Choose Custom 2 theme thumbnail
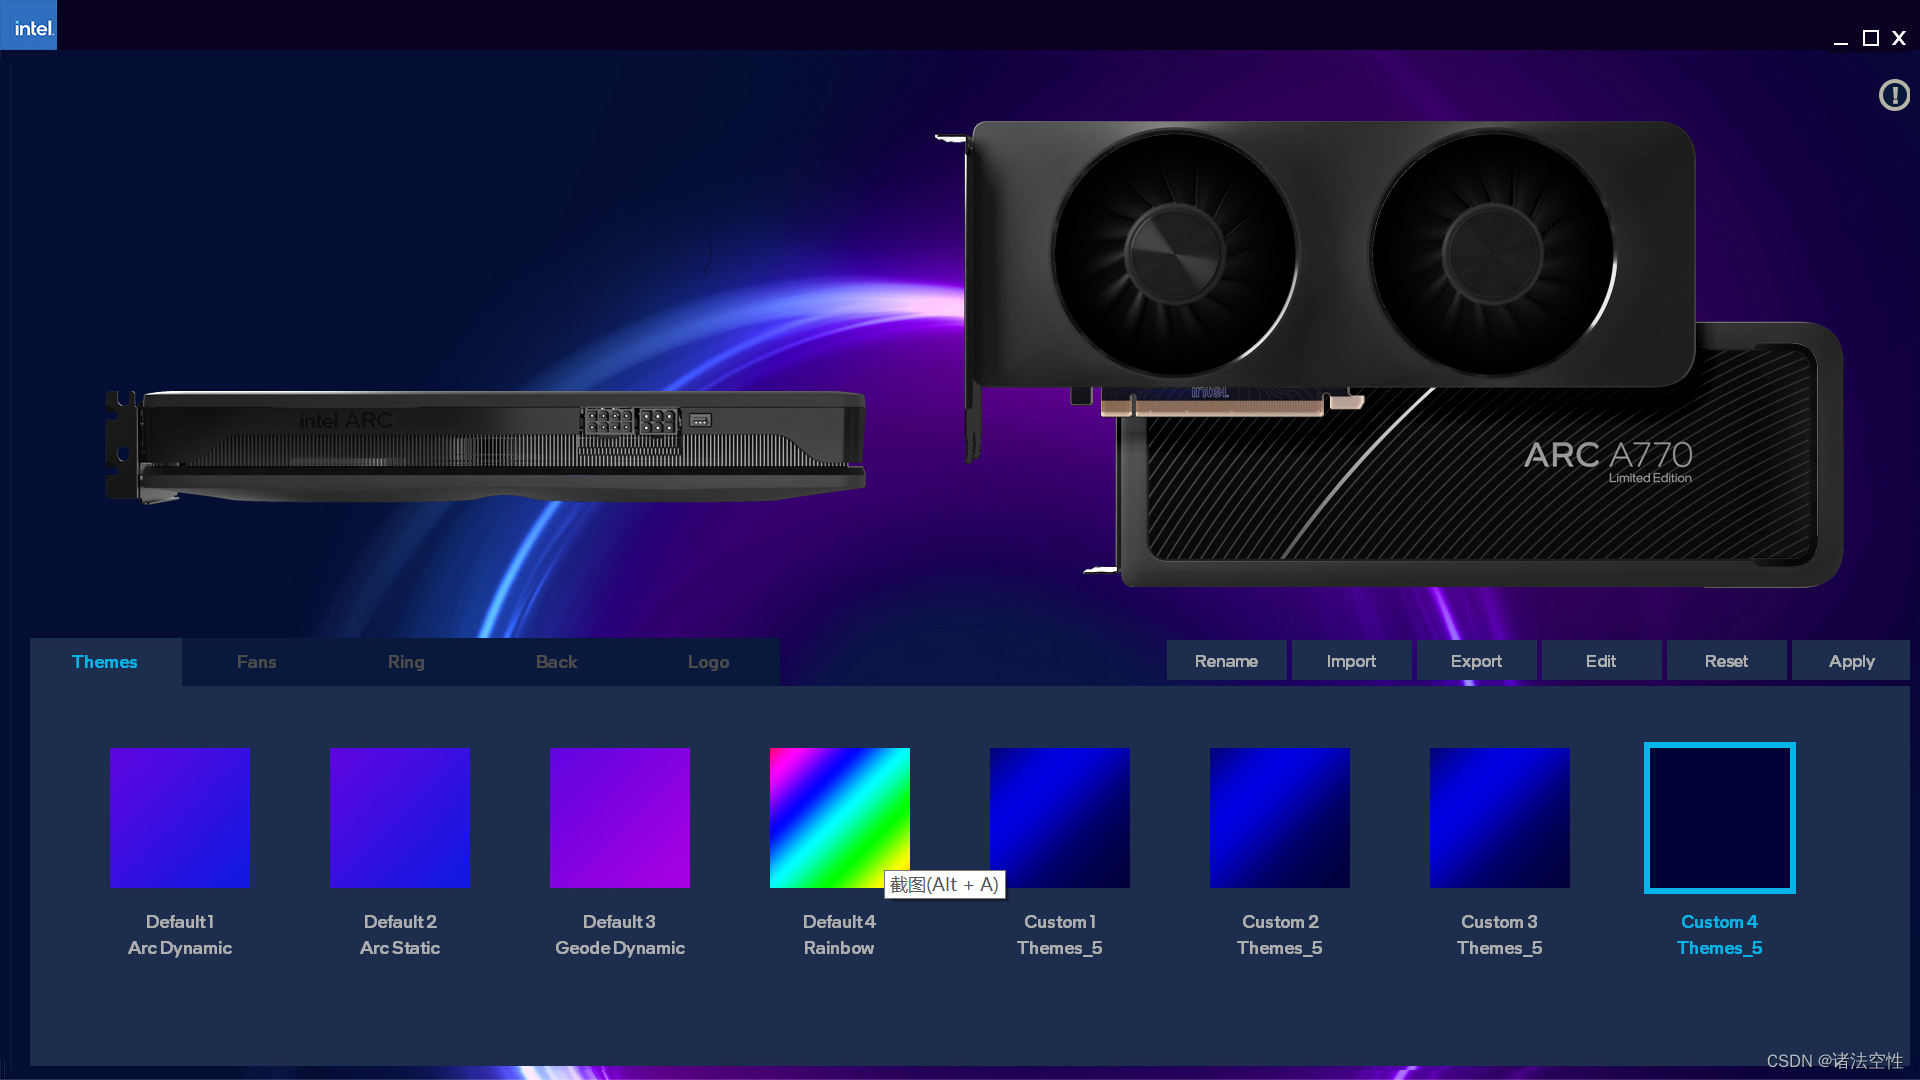This screenshot has width=1920, height=1080. coord(1280,817)
